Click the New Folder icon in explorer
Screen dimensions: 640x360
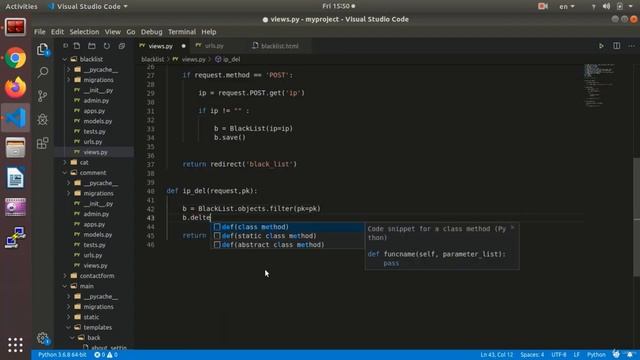pos(92,46)
